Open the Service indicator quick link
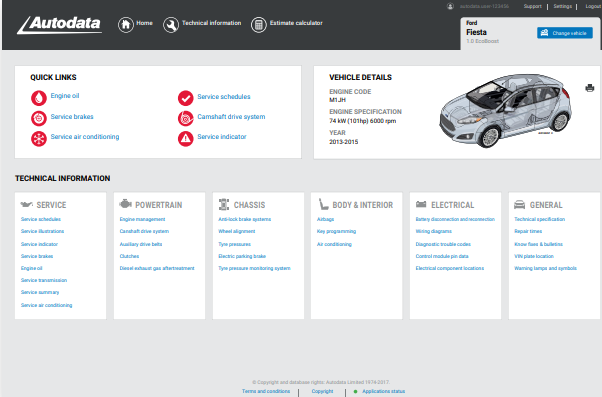 click(x=222, y=137)
